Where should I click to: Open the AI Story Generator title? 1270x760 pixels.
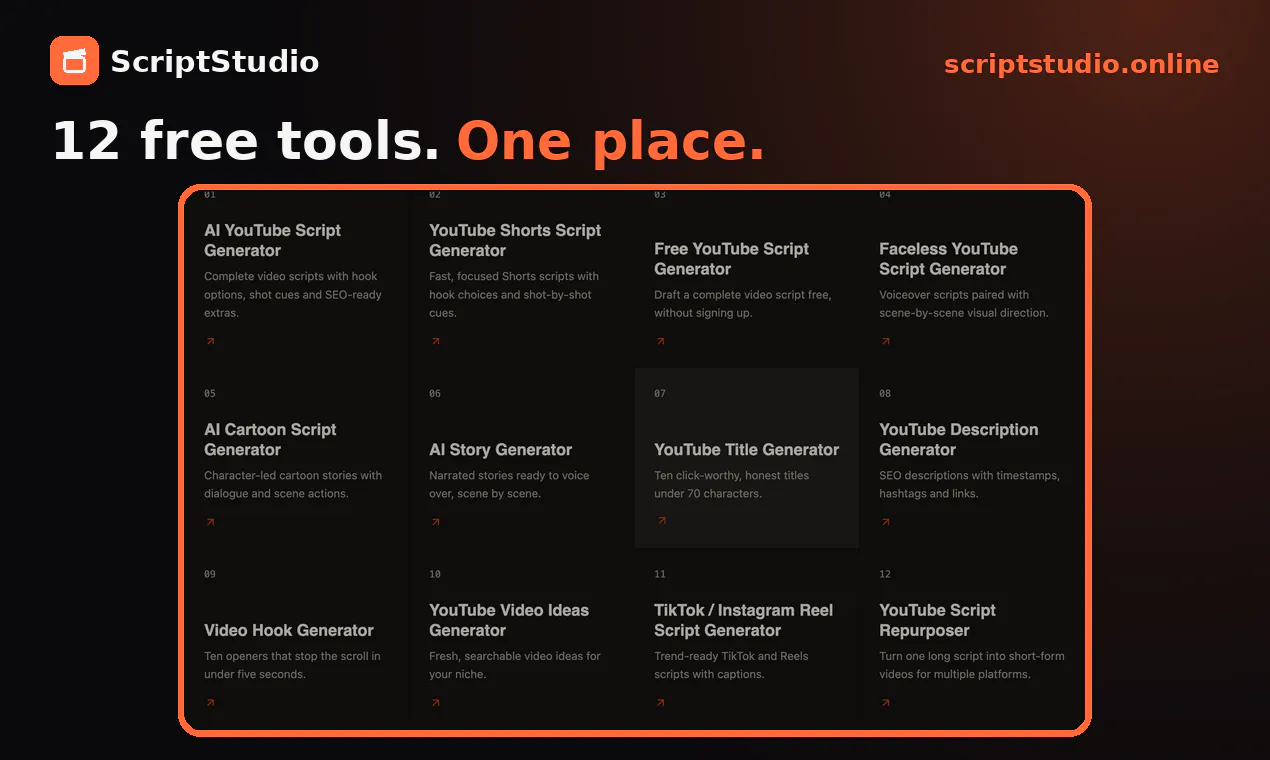(500, 450)
